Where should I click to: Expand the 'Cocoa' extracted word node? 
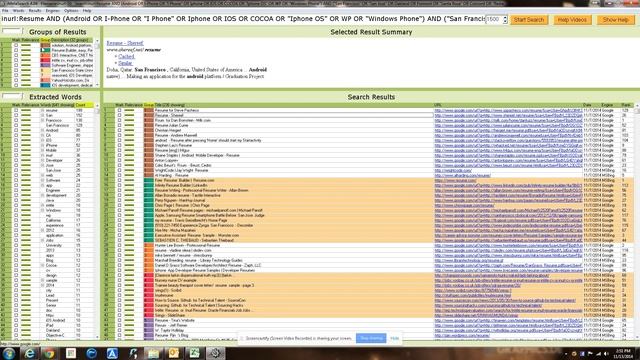(42, 265)
